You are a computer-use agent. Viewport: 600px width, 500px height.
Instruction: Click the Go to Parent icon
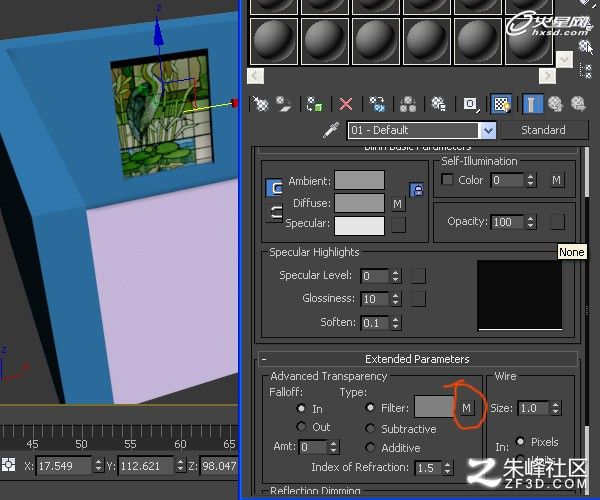pos(555,104)
